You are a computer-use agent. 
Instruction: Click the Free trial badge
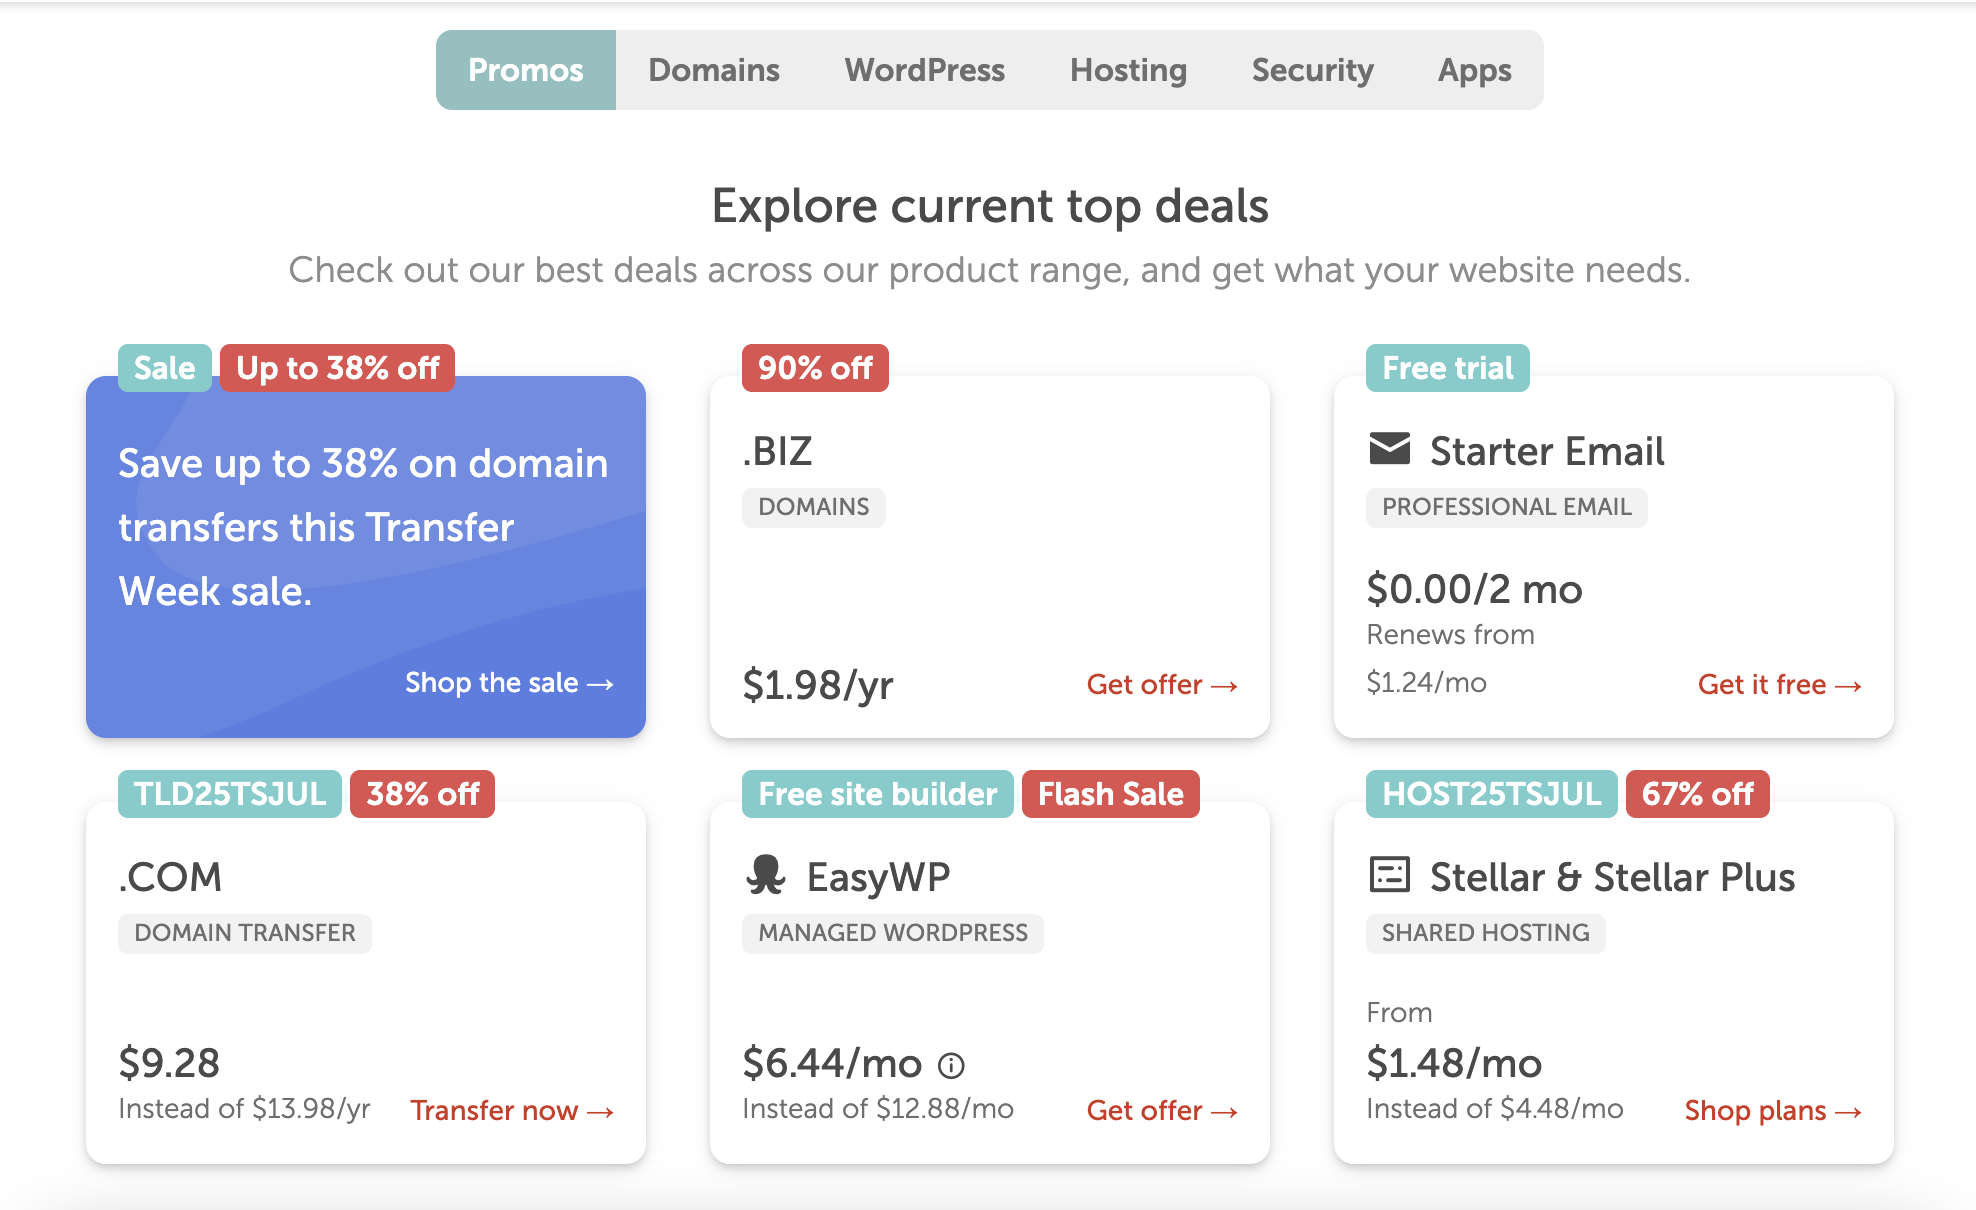pyautogui.click(x=1448, y=368)
